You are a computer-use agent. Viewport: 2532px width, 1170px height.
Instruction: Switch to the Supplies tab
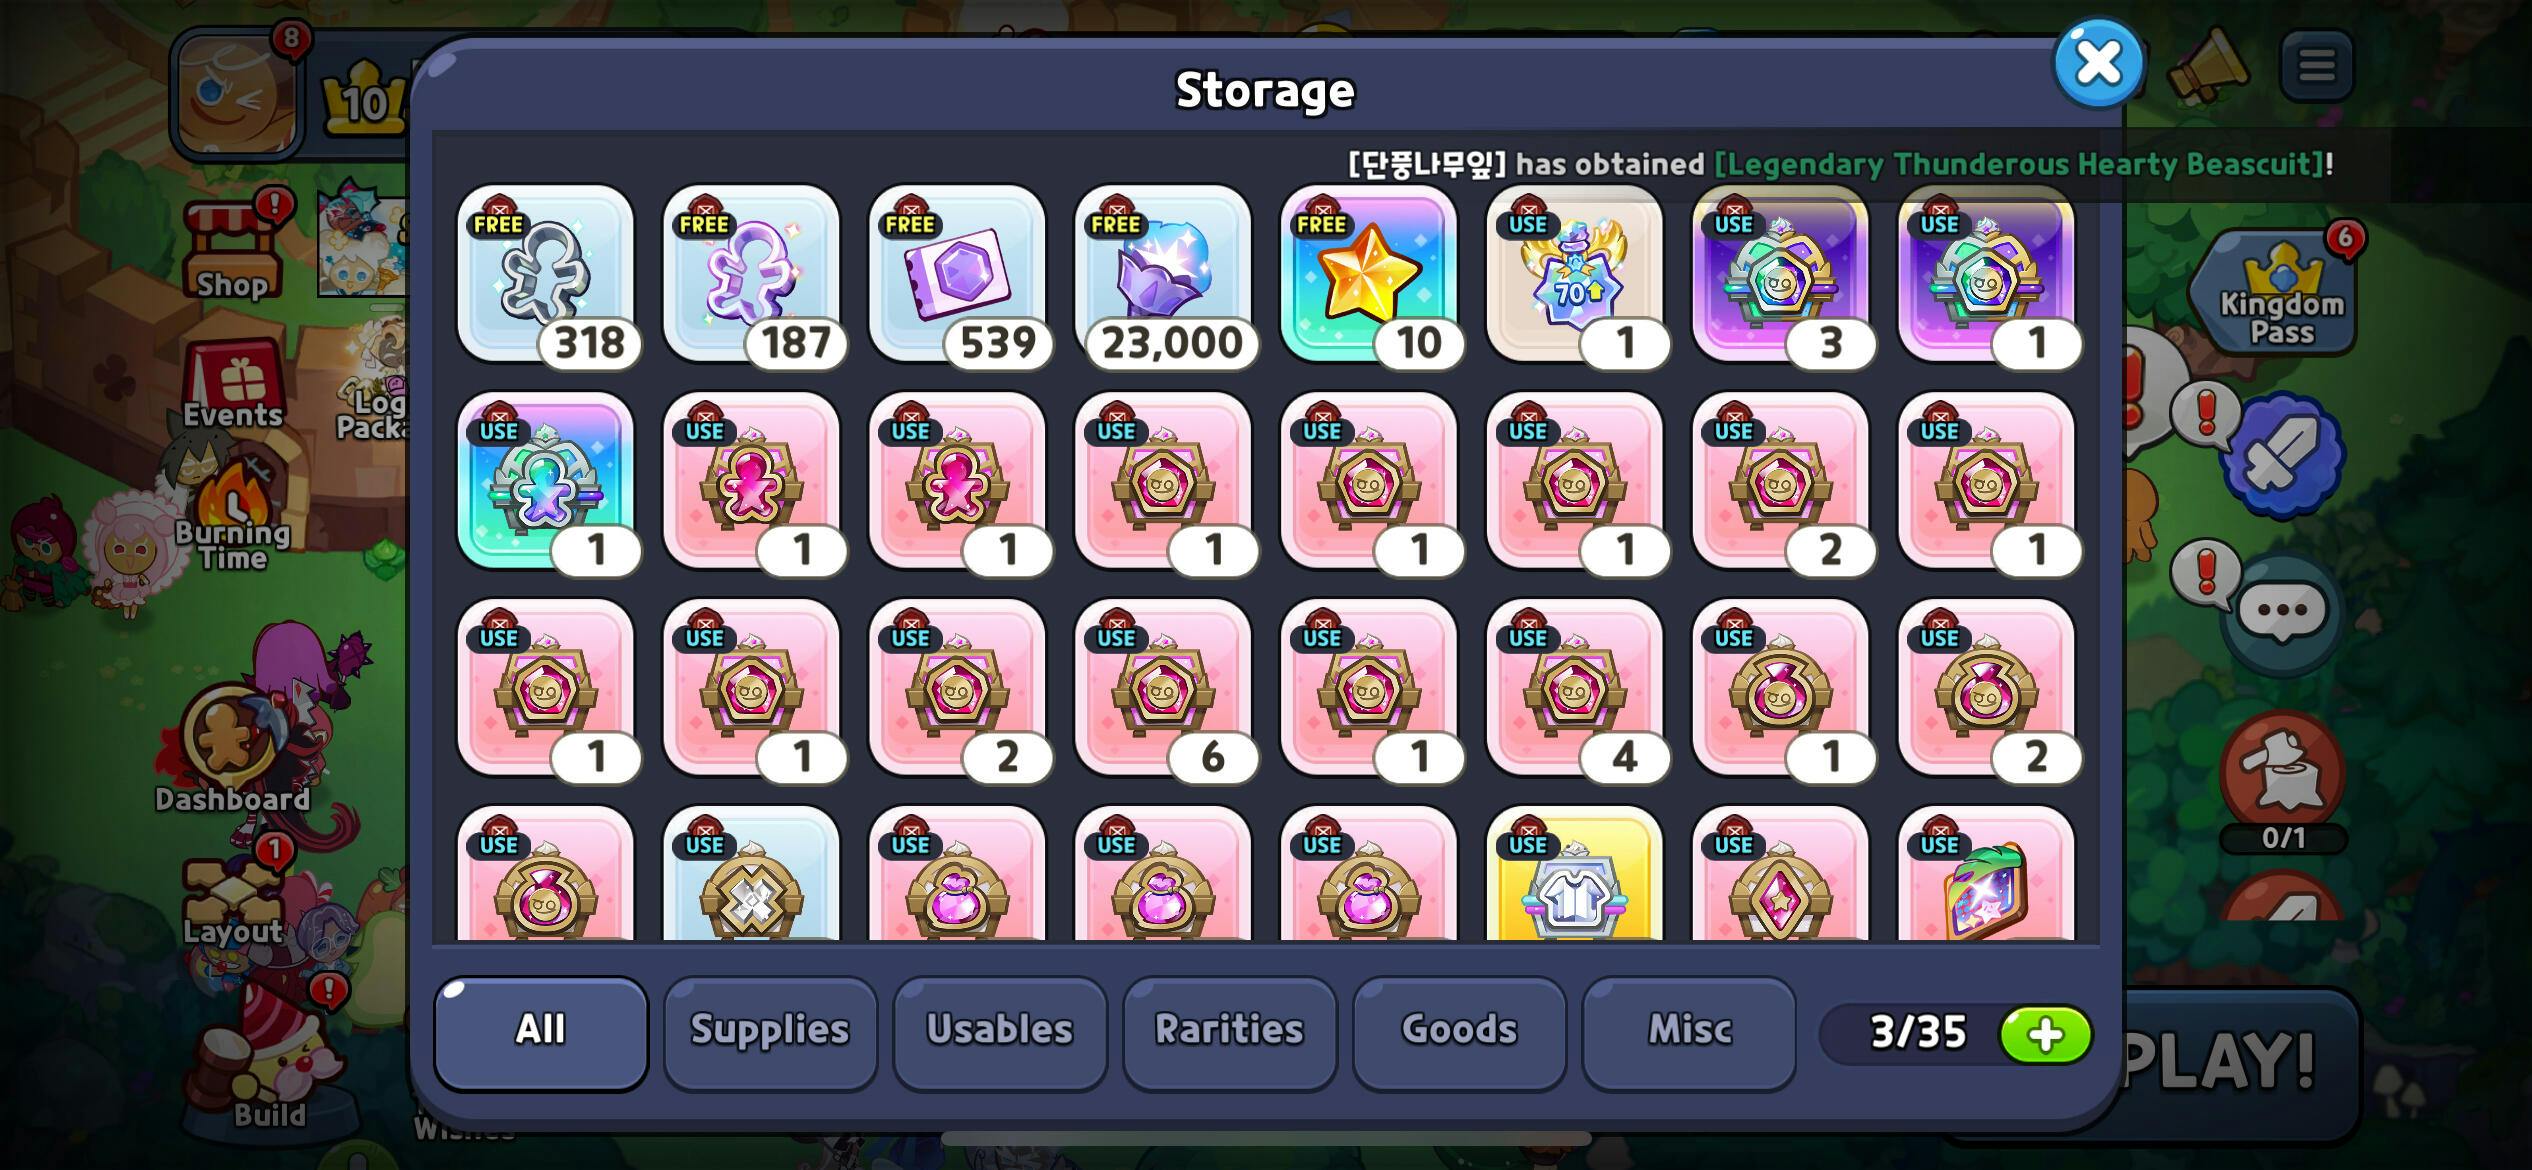point(770,1031)
